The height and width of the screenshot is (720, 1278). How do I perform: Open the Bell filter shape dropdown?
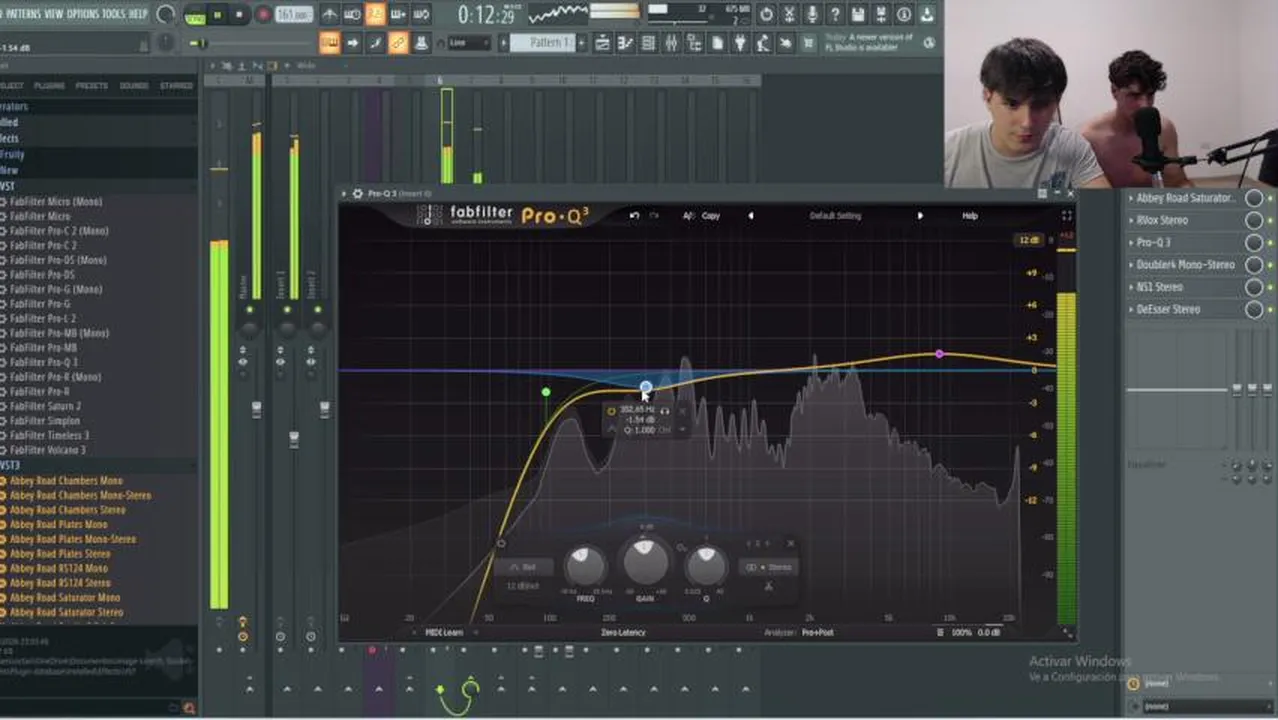coord(524,567)
